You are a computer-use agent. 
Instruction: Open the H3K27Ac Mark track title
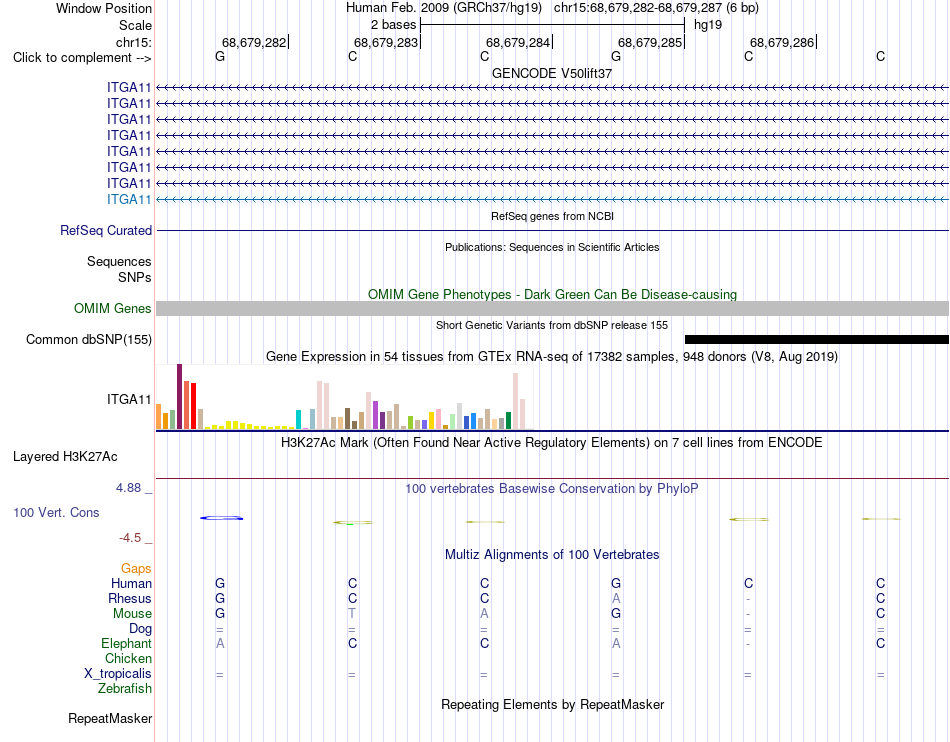tap(552, 443)
